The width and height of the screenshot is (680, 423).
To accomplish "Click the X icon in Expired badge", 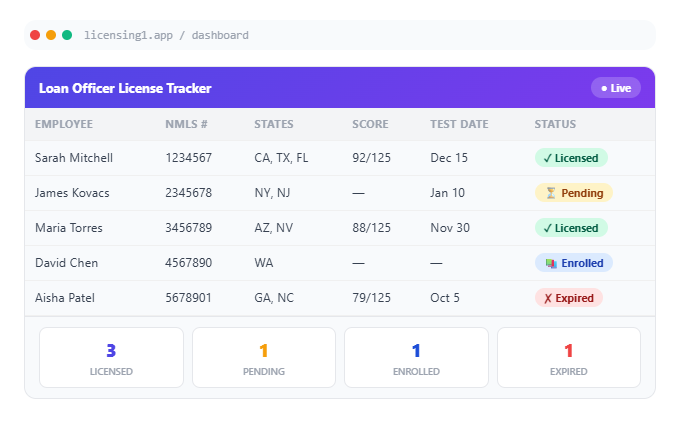I will click(x=548, y=298).
